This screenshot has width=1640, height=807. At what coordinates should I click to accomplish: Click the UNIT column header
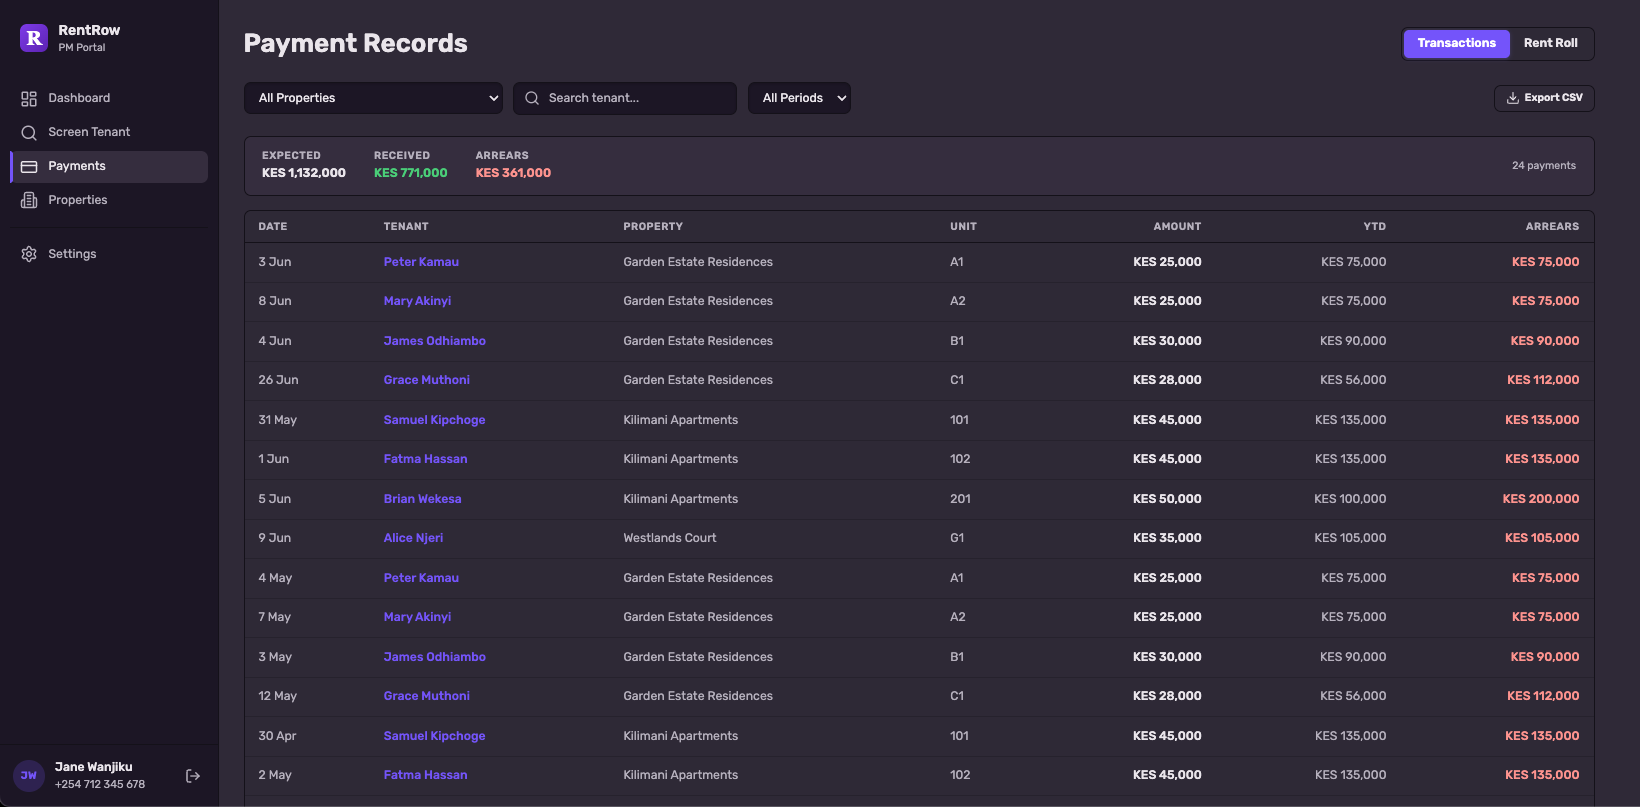[963, 227]
